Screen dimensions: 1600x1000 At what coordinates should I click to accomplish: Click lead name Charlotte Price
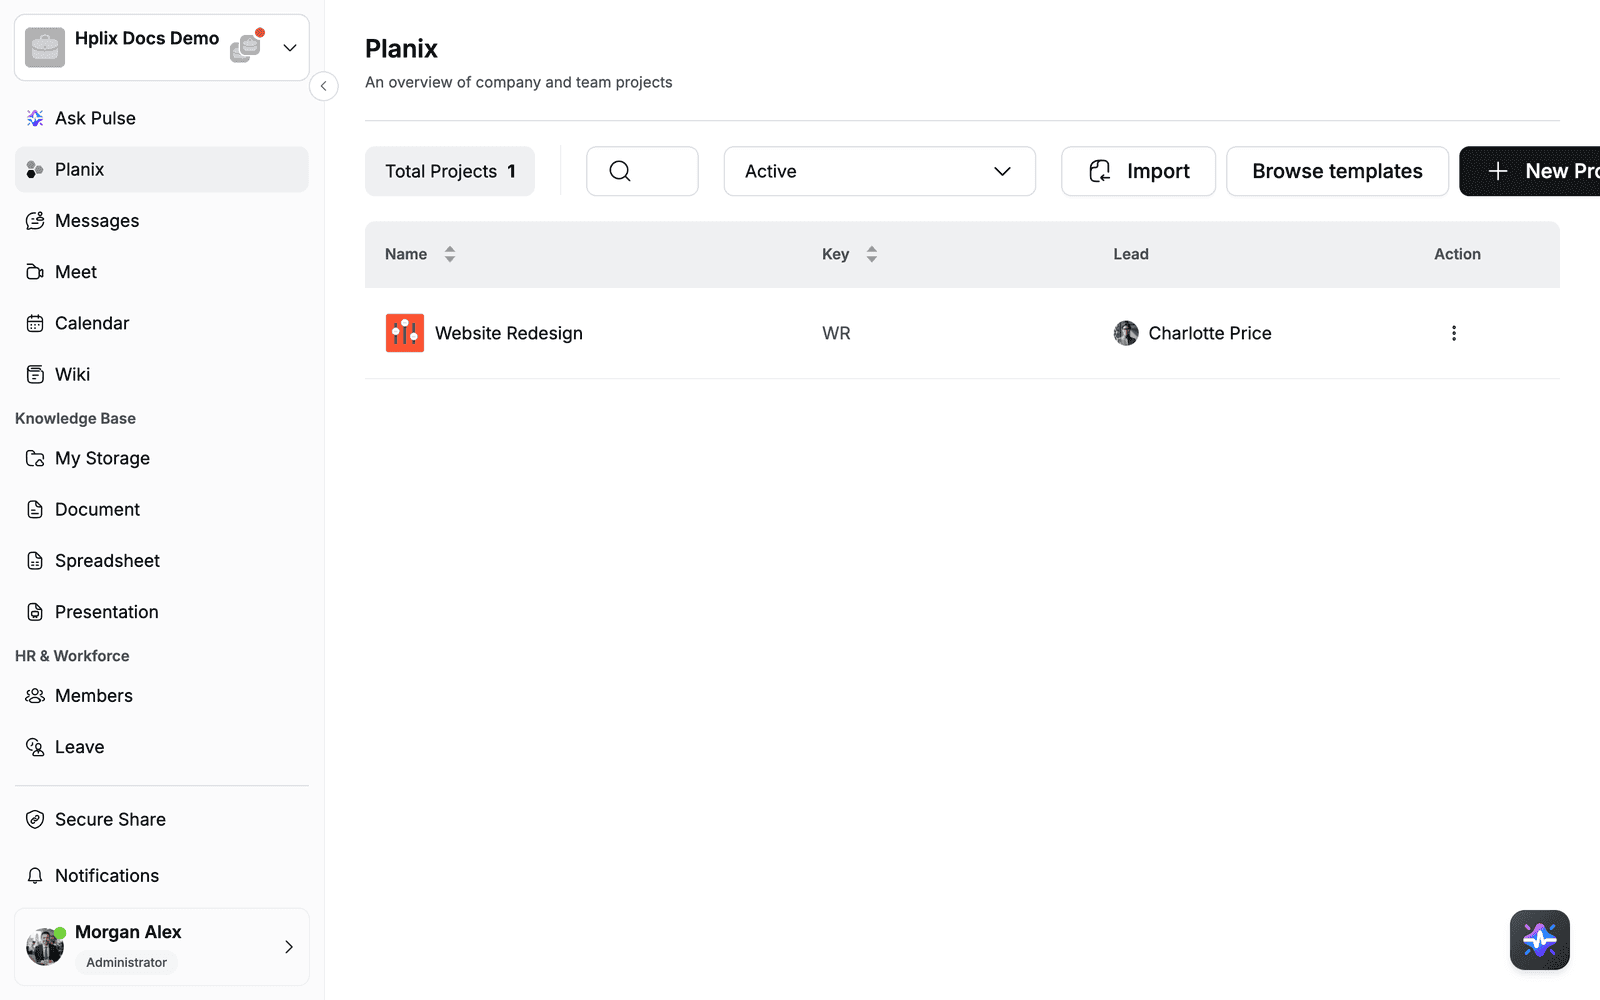(x=1210, y=333)
